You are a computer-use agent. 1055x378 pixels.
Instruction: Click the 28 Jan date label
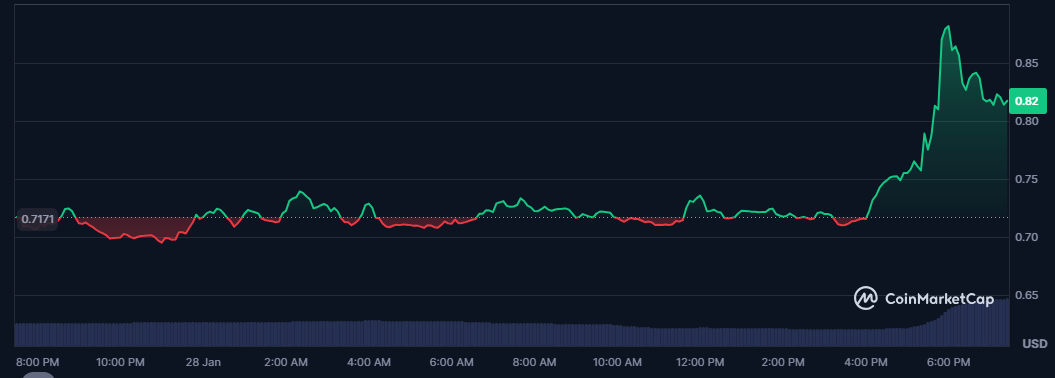[203, 363]
